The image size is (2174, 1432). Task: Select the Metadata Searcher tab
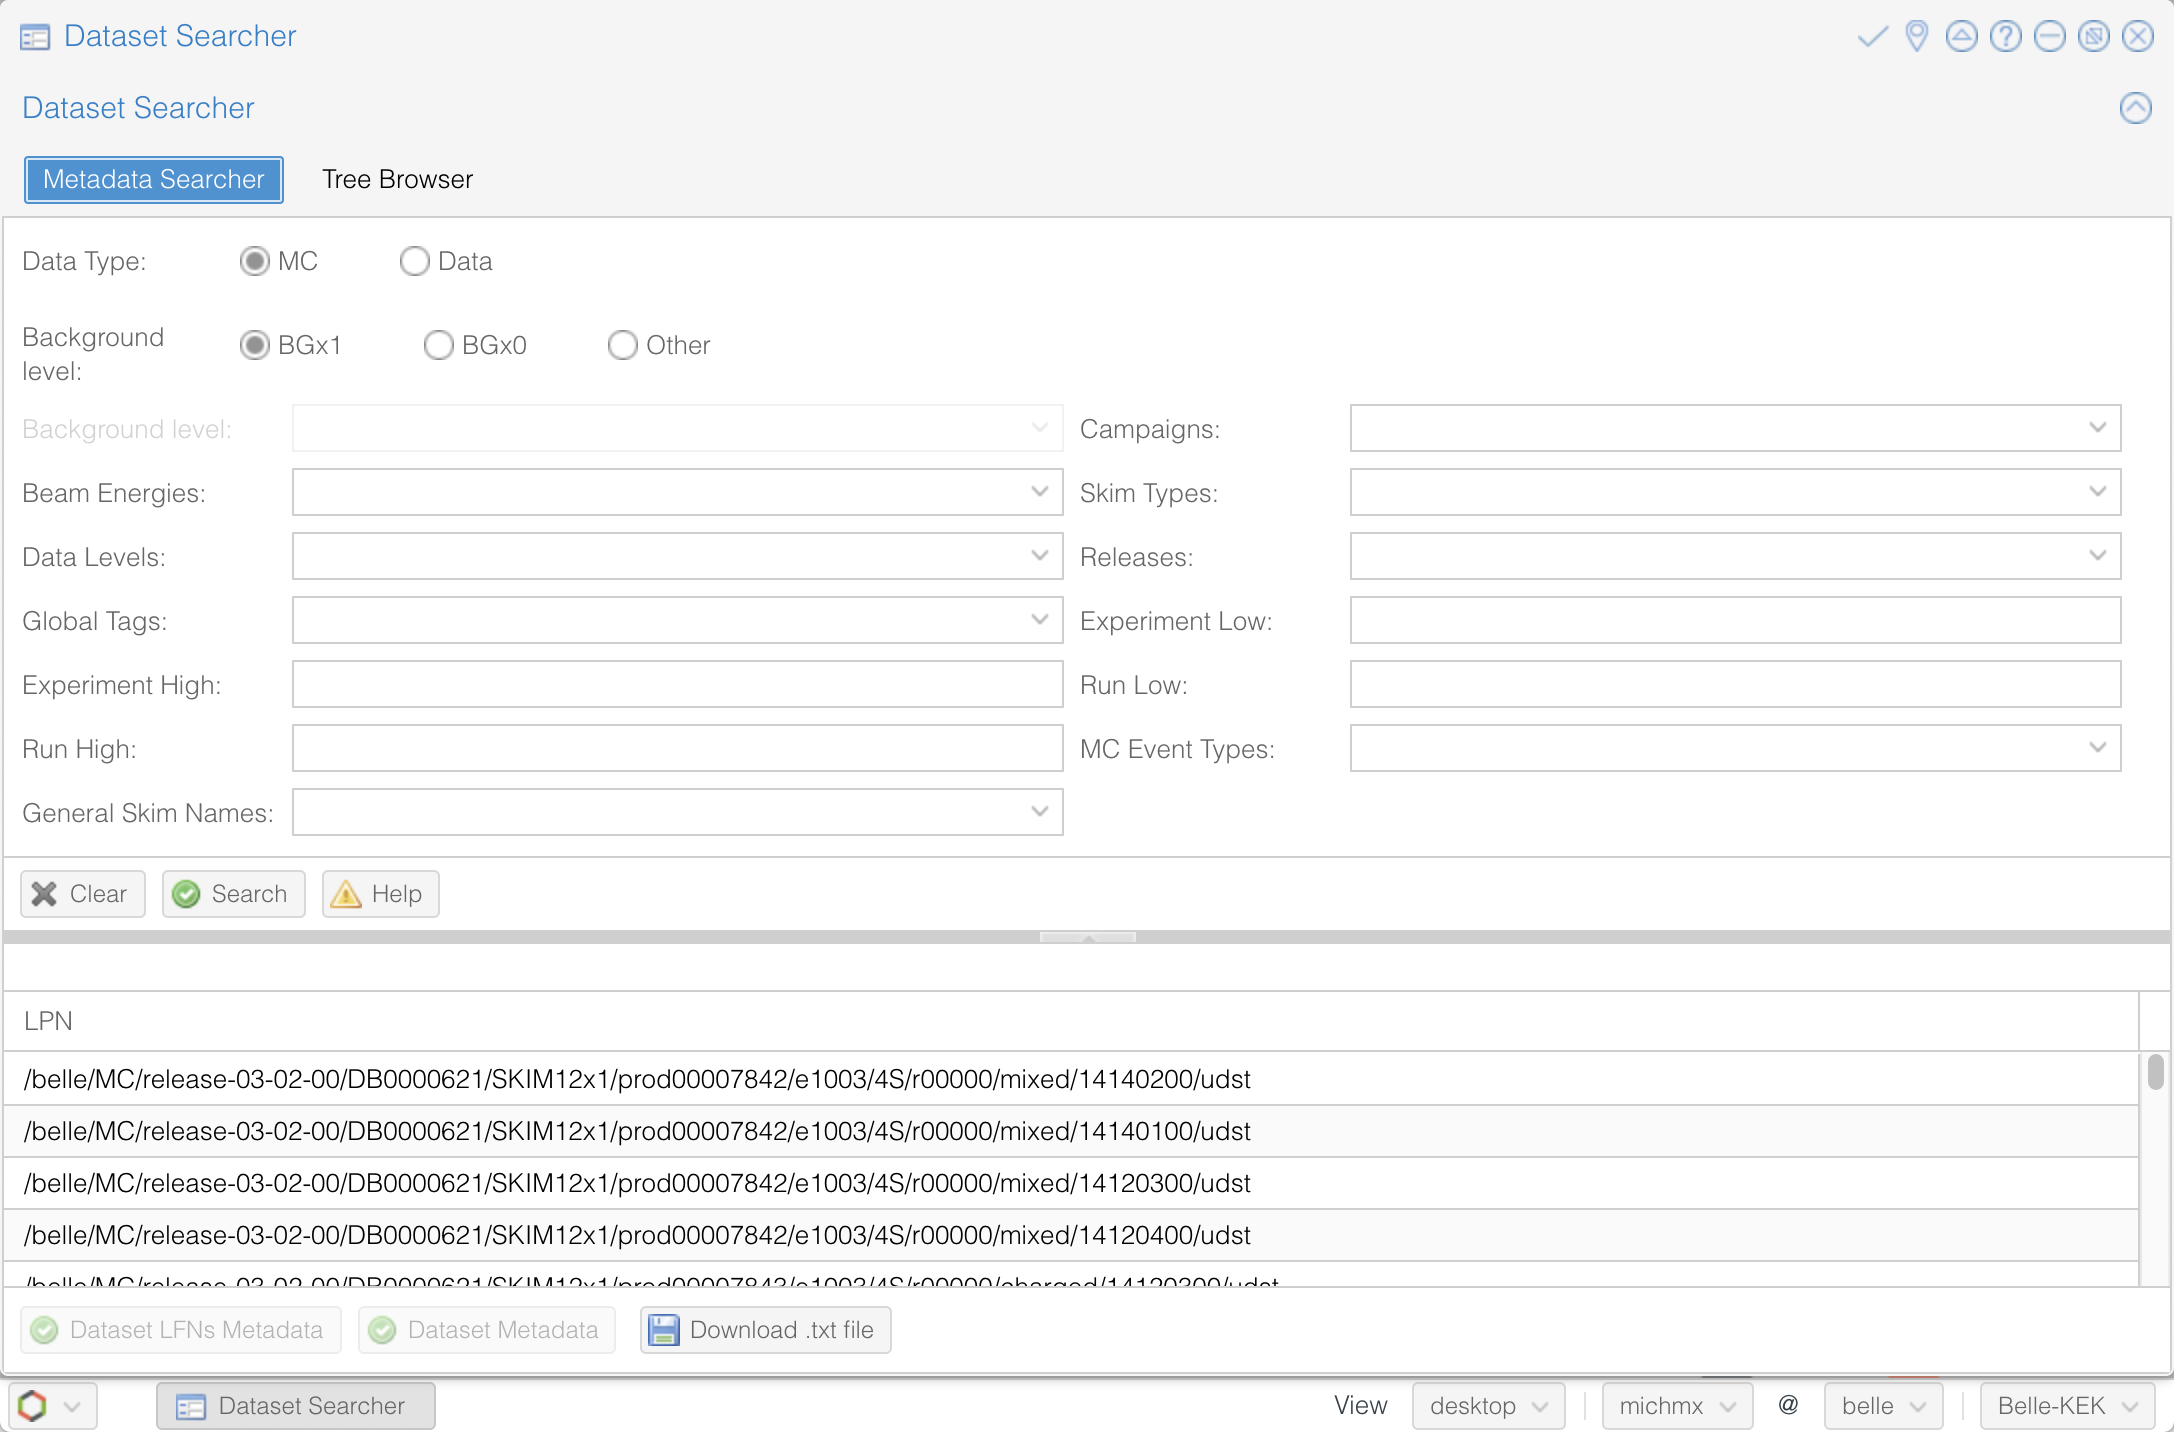pos(154,180)
